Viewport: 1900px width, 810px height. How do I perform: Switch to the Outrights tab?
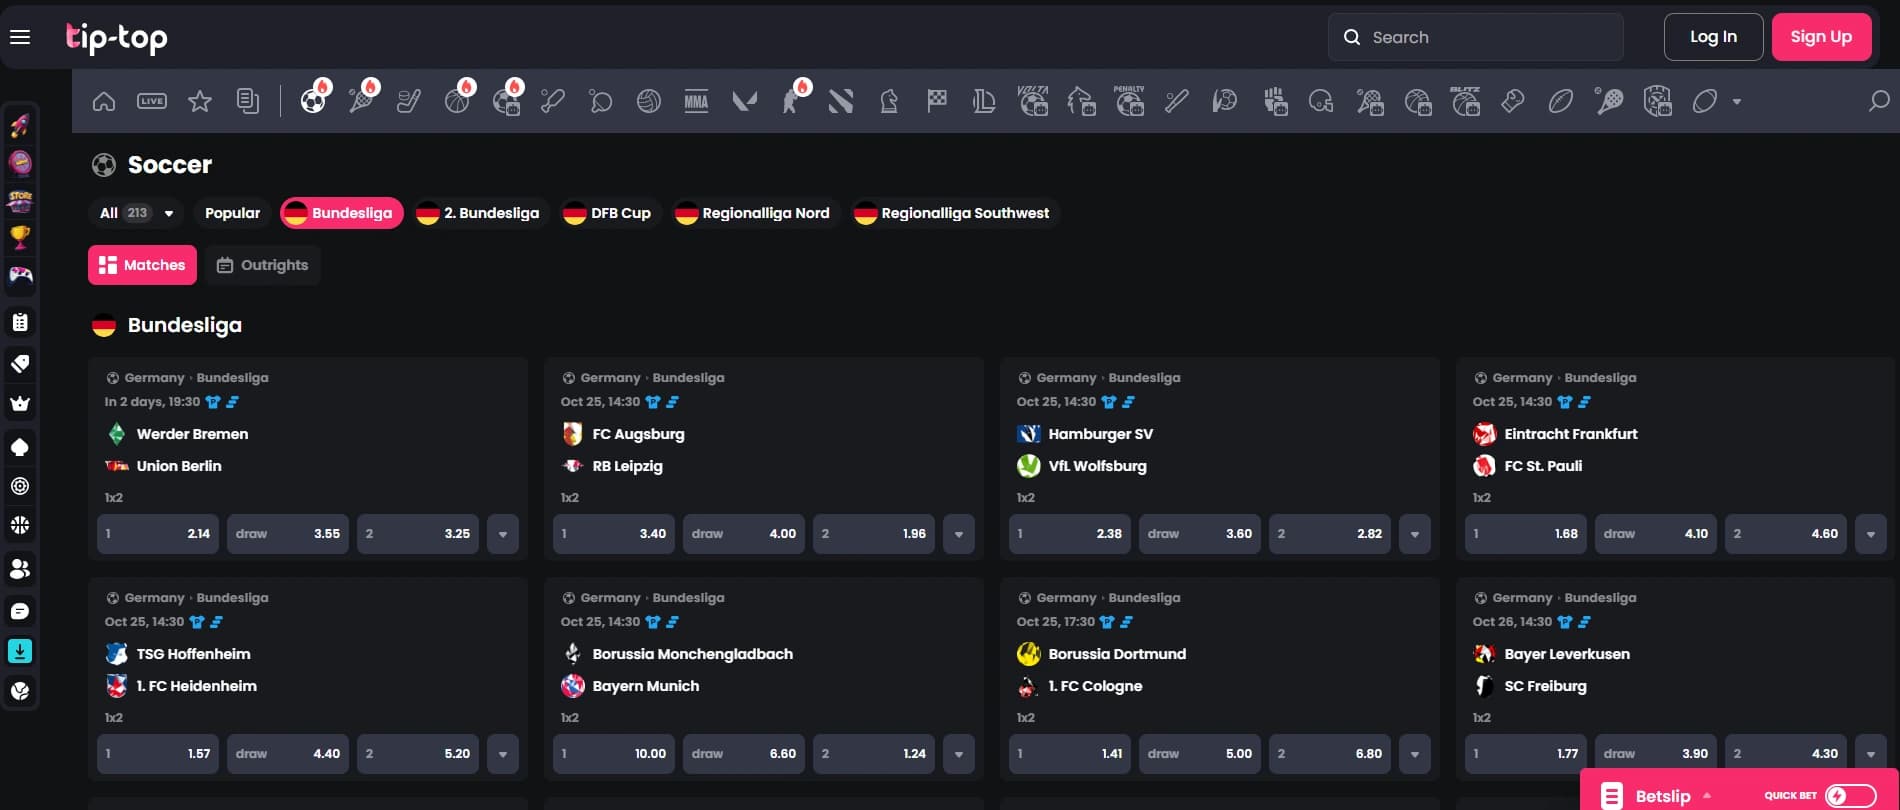pyautogui.click(x=263, y=265)
